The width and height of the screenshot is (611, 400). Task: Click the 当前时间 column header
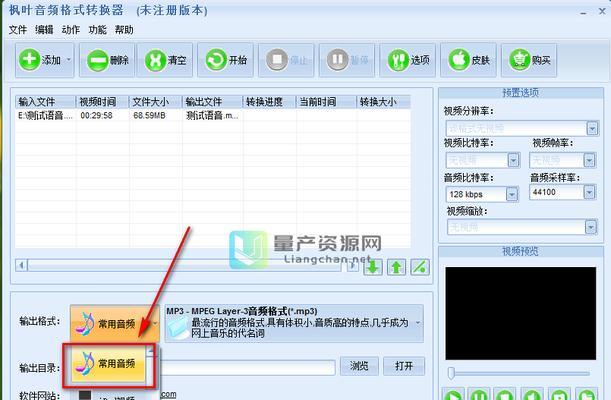(326, 102)
